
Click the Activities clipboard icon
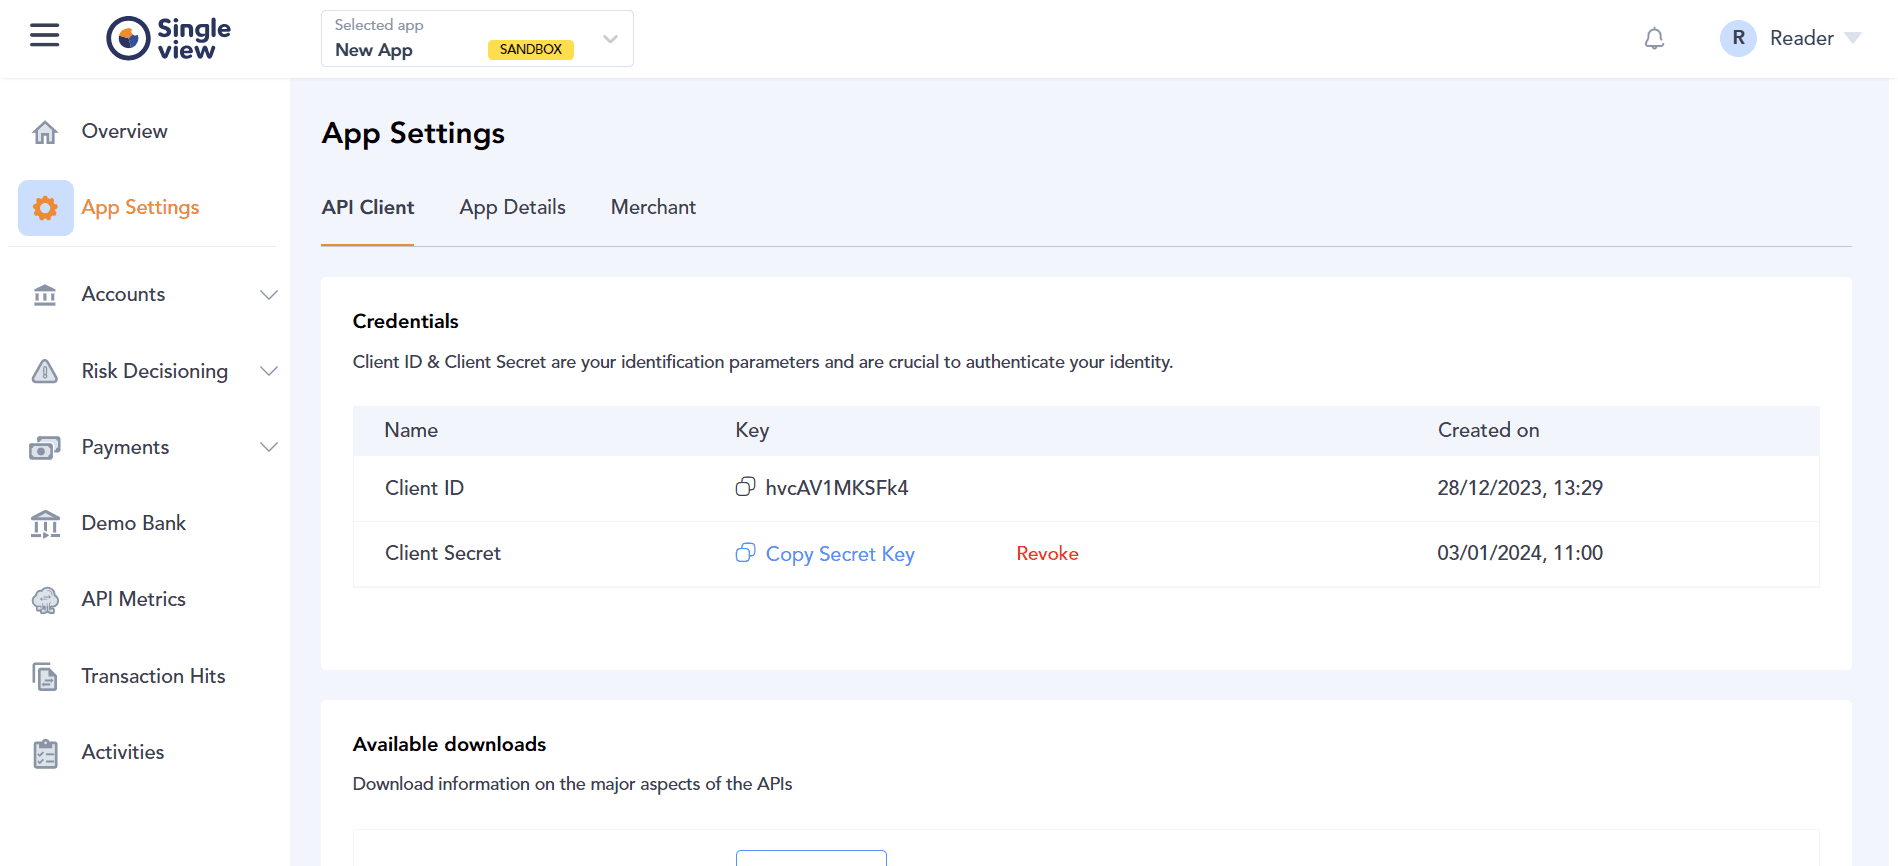click(x=45, y=753)
